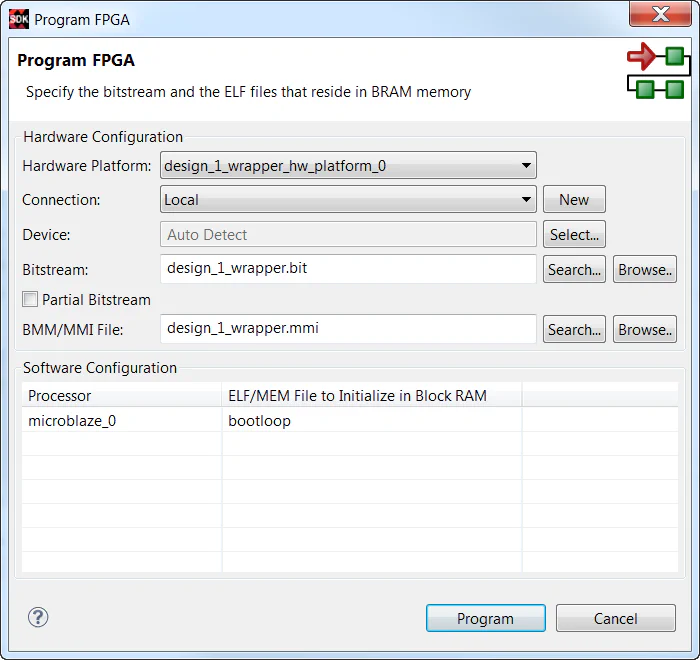The image size is (700, 660).
Task: Click the Program button
Action: 486,618
